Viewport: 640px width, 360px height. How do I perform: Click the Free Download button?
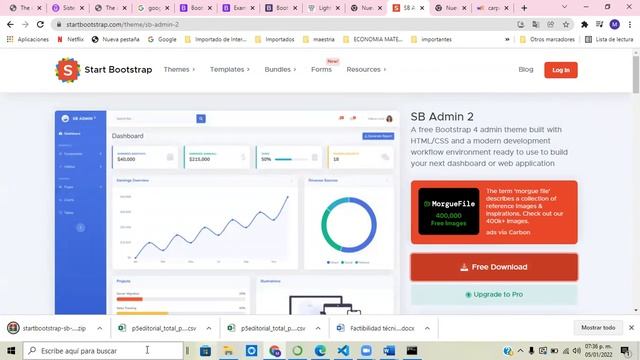click(494, 267)
